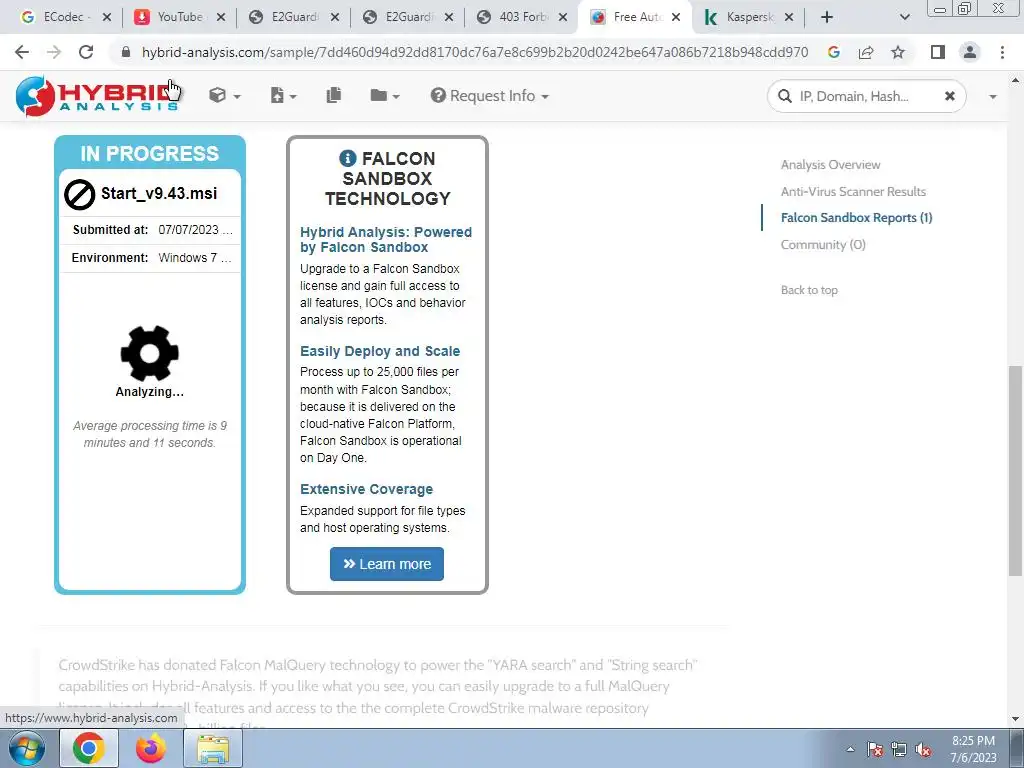1024x768 pixels.
Task: Click the muted volume tray icon
Action: [x=923, y=750]
